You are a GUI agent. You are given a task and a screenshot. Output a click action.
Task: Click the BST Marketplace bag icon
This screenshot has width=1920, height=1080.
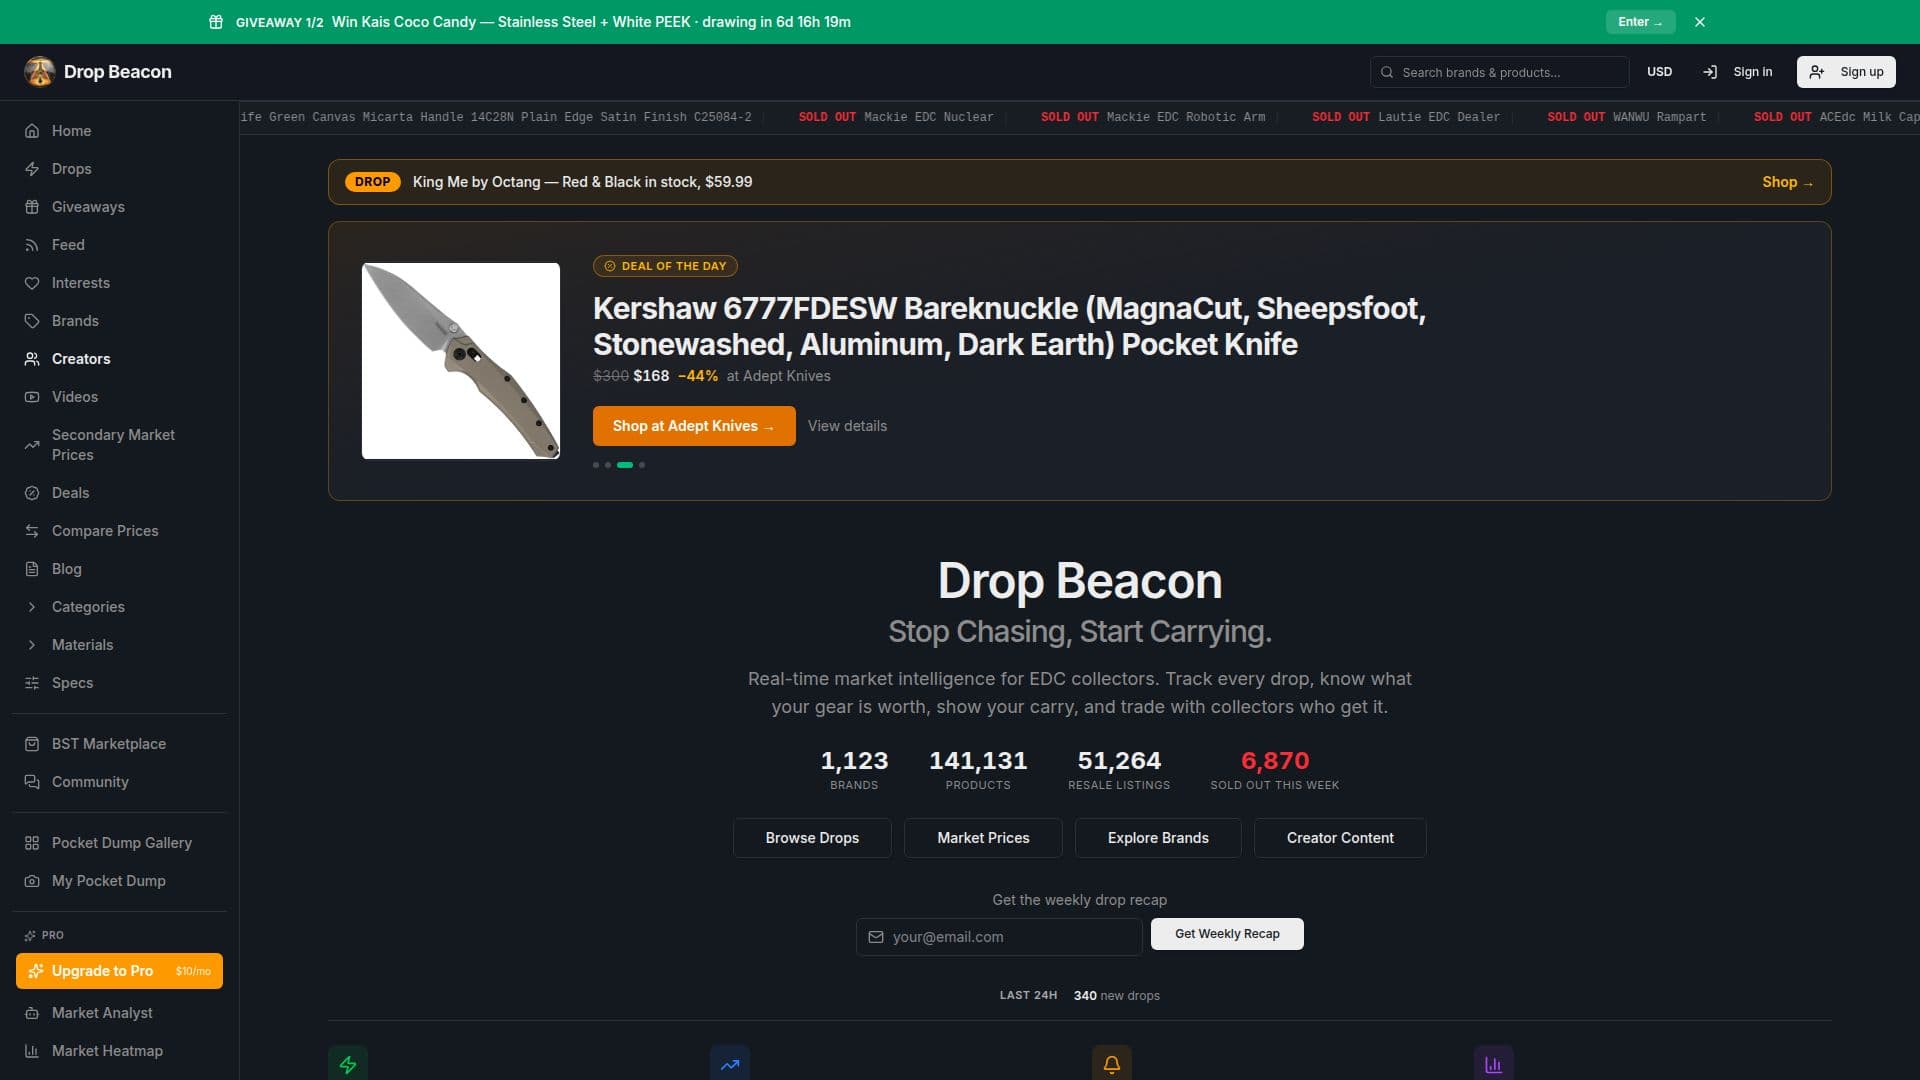(x=32, y=744)
